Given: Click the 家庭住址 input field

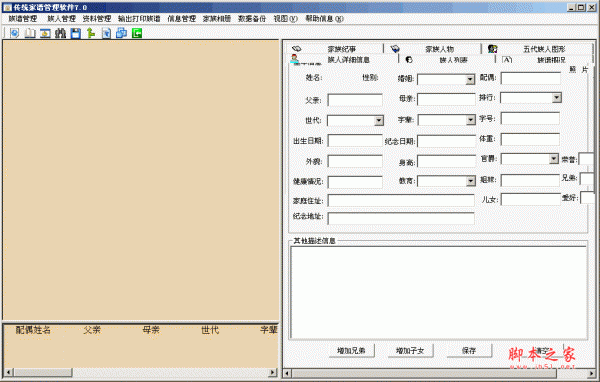Looking at the screenshot, I should [x=401, y=200].
